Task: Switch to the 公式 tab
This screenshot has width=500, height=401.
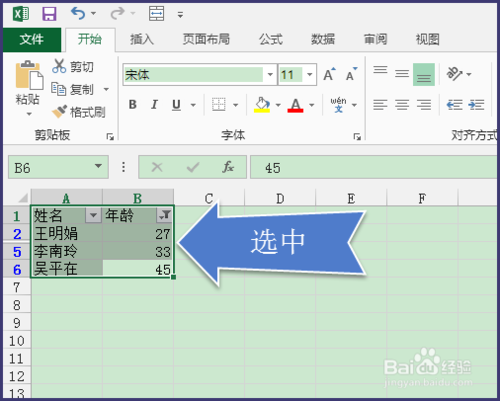Action: click(271, 39)
